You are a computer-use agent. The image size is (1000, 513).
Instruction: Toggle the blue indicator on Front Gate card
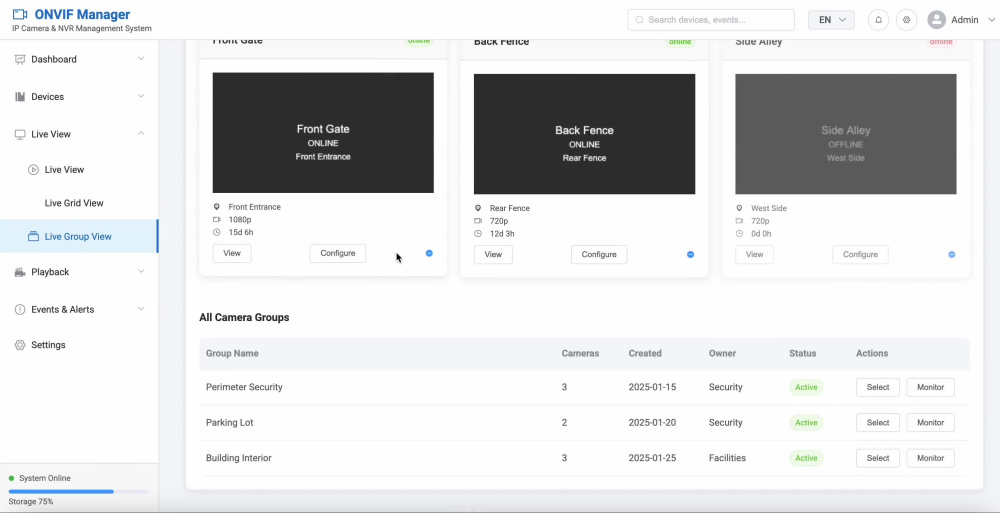[429, 253]
